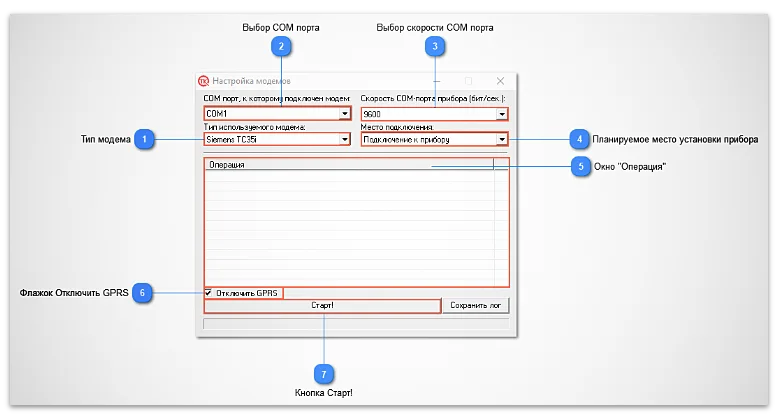
Task: Click the Сохранить лог button
Action: (478, 306)
